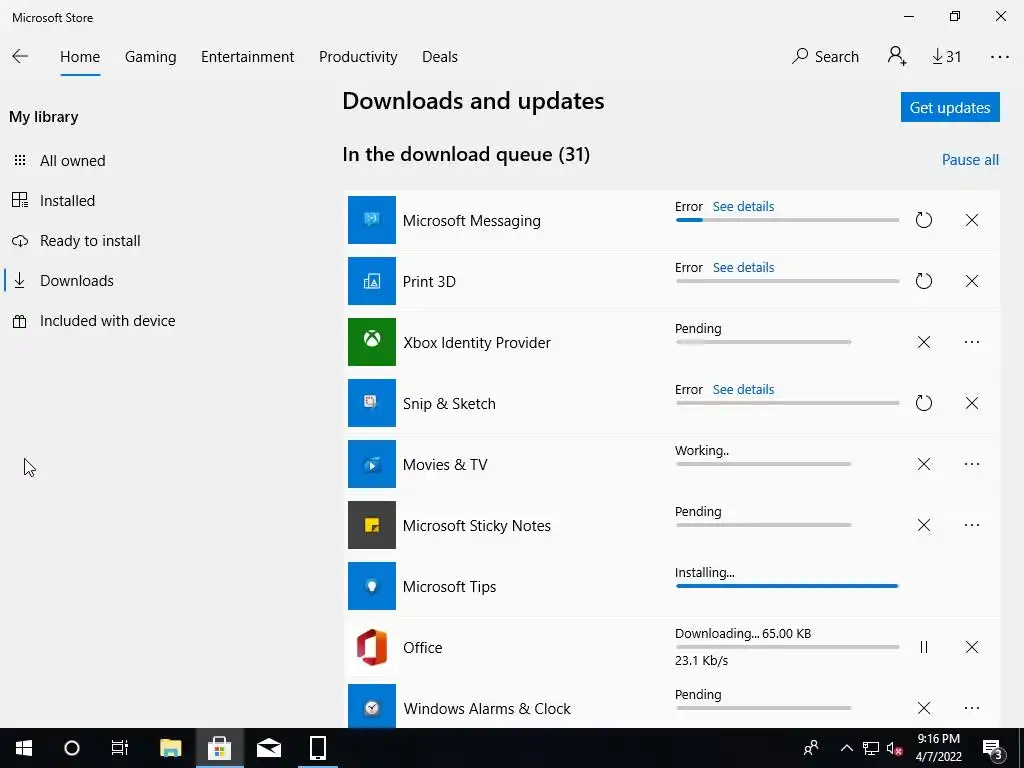Open the notification center icon

point(992,748)
